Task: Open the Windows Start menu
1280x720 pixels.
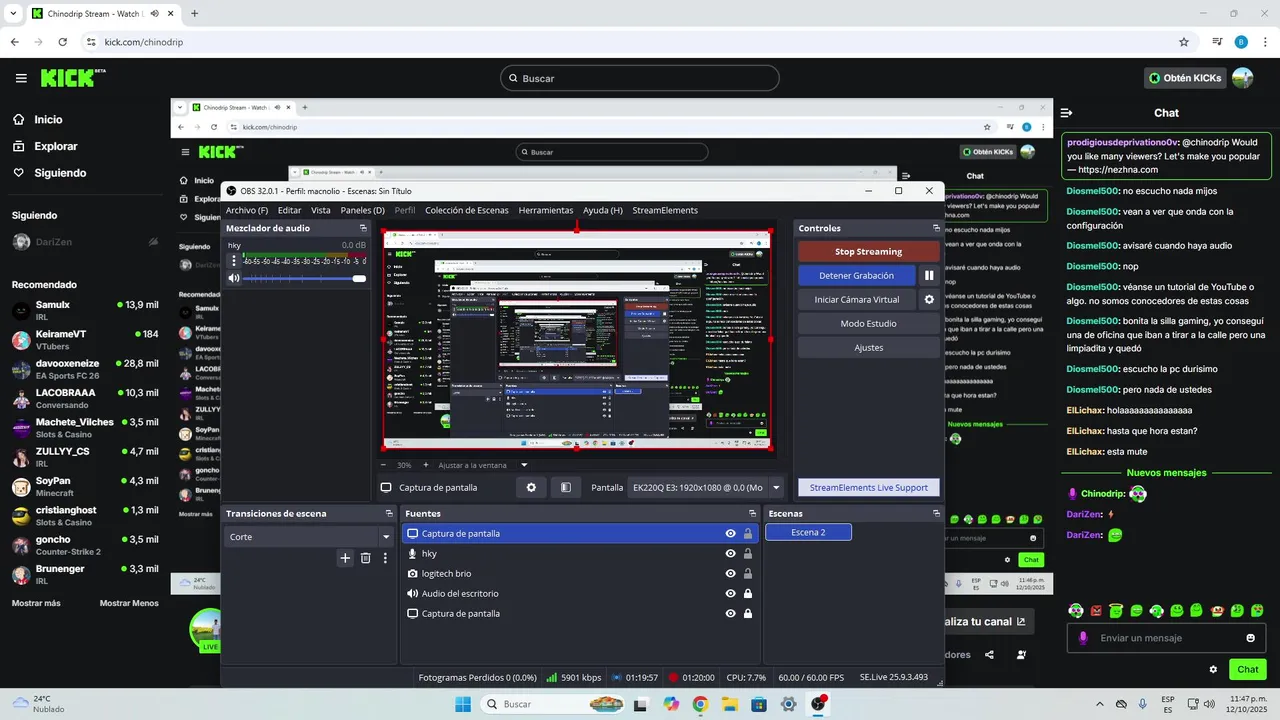Action: click(463, 704)
